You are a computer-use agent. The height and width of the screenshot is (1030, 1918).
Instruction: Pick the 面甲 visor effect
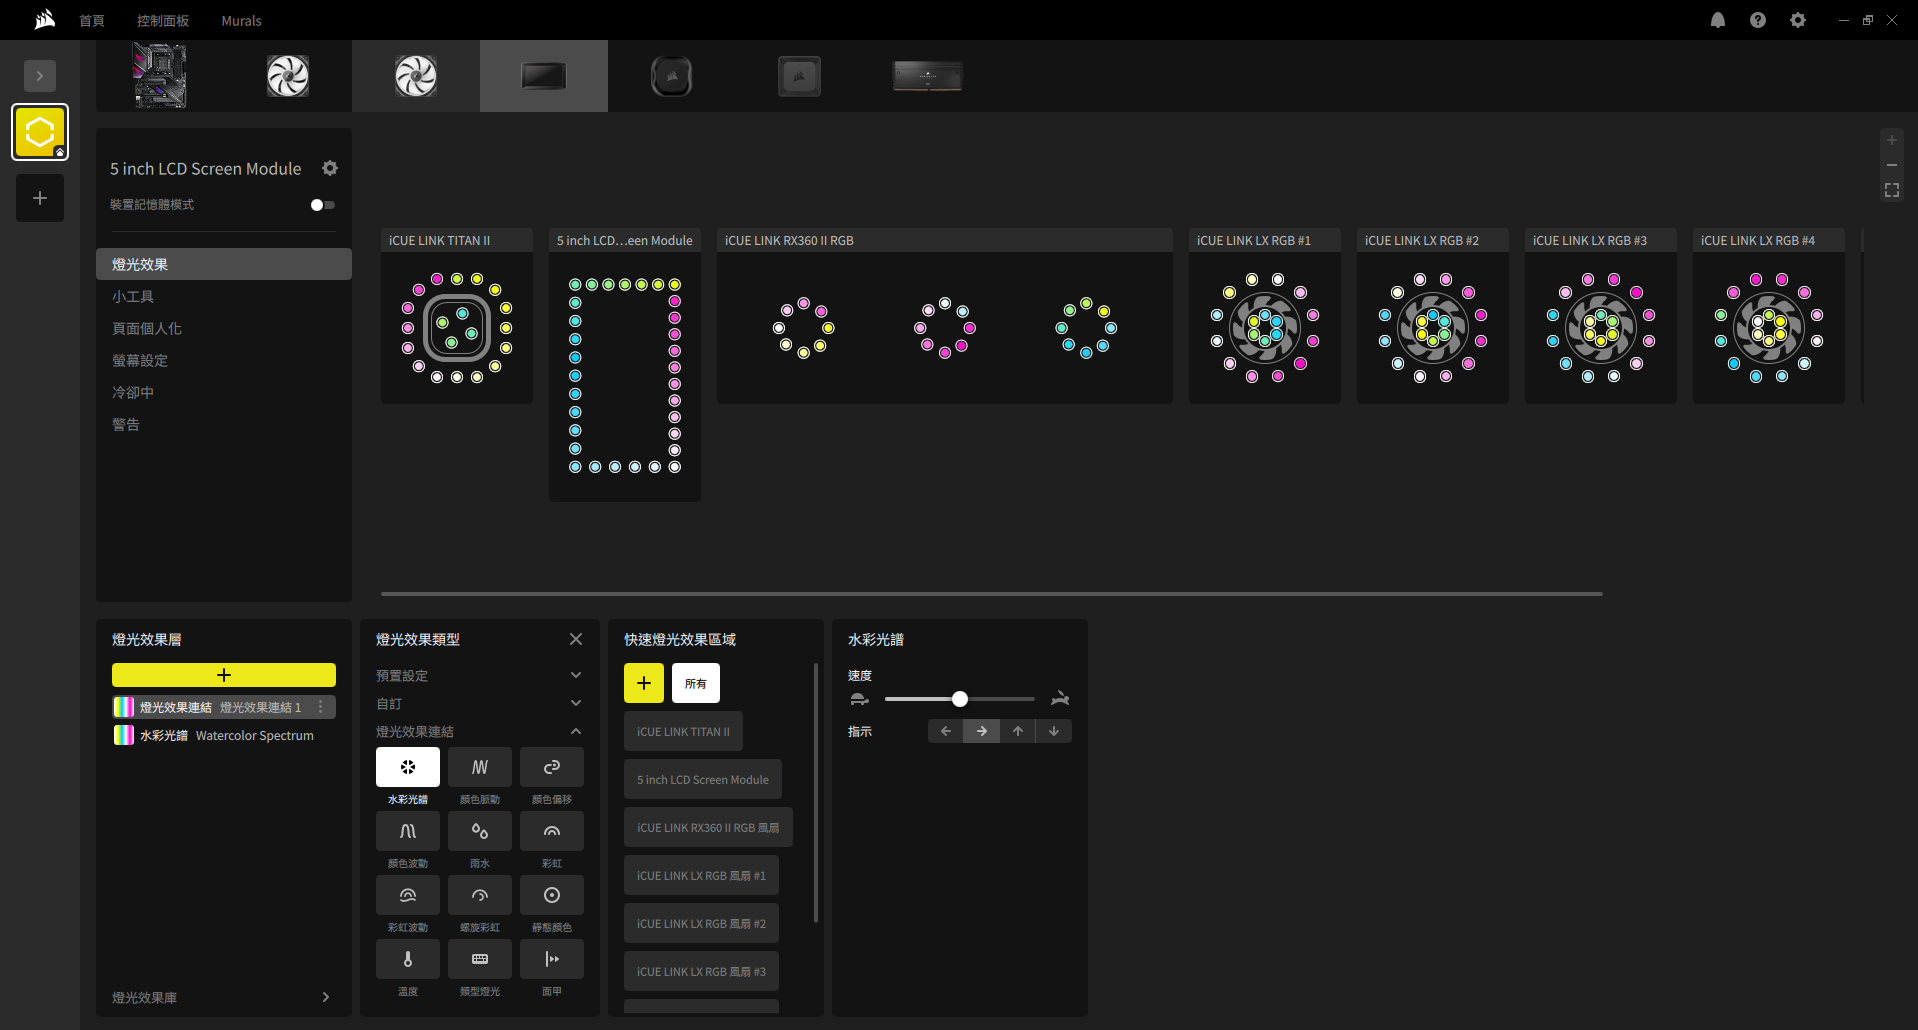point(552,959)
